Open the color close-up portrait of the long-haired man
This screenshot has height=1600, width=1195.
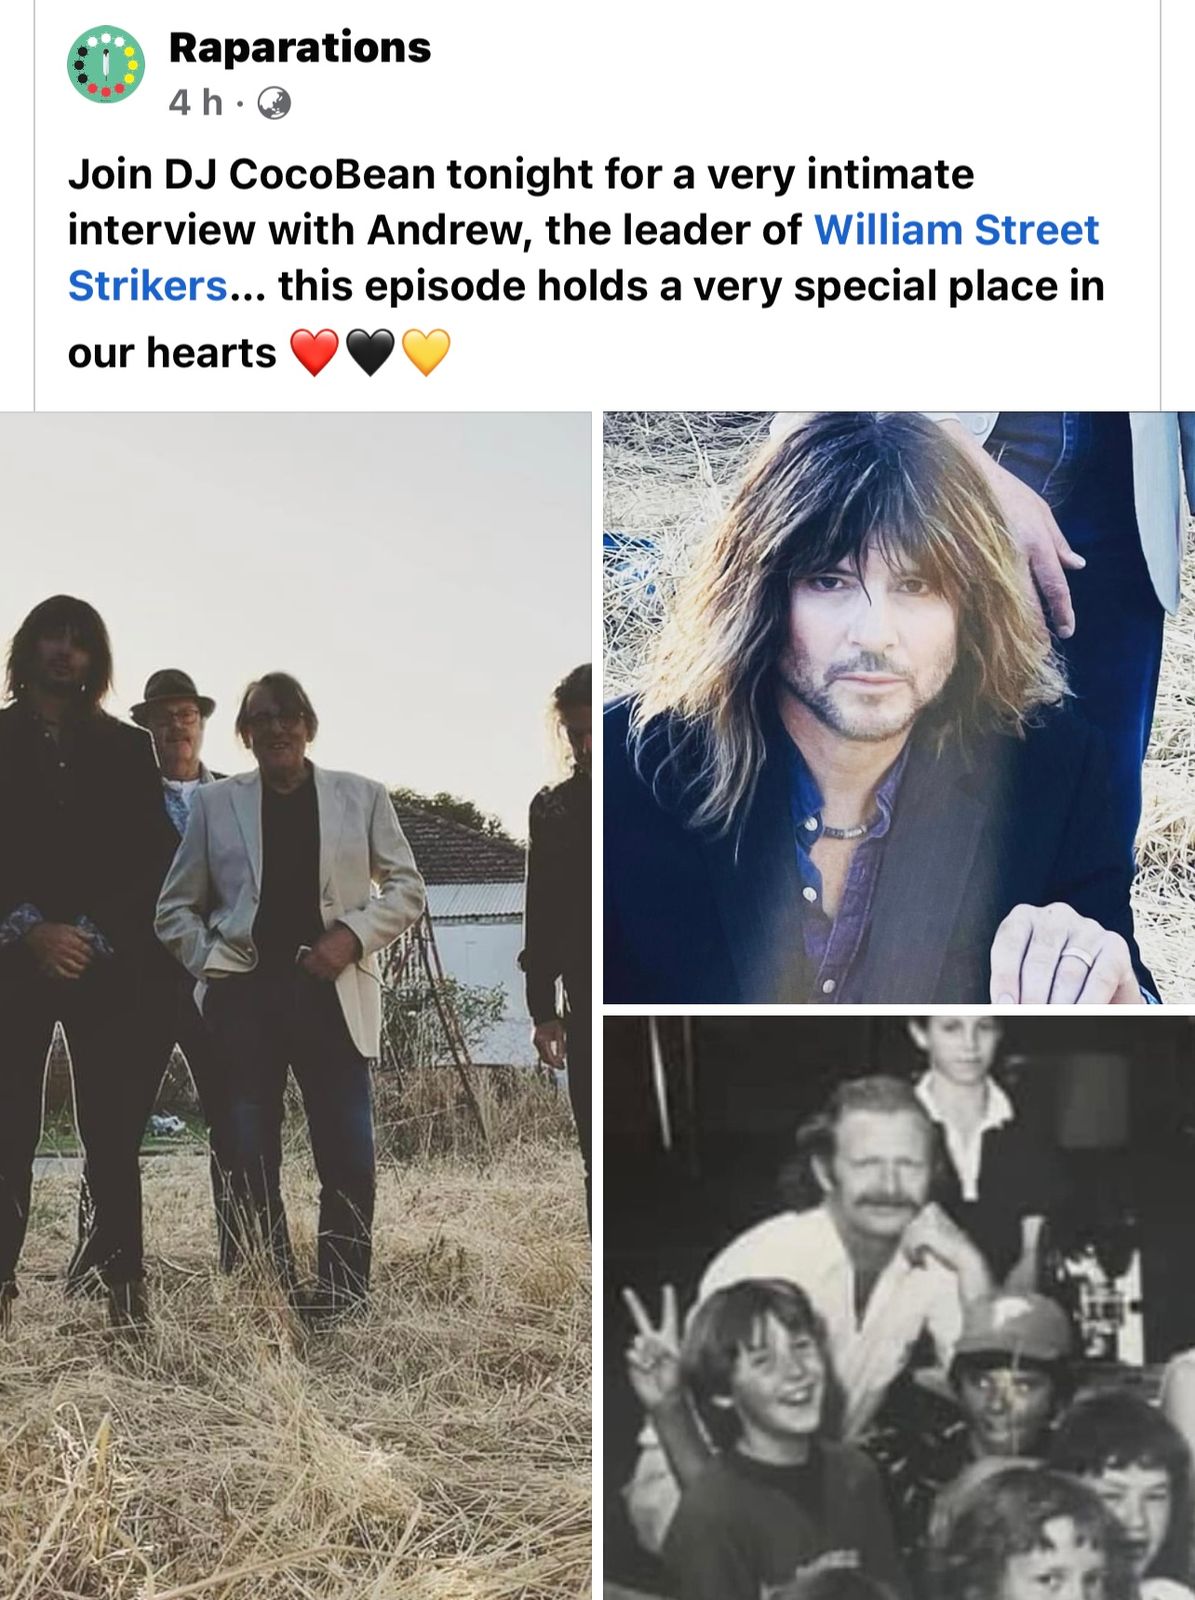[x=899, y=707]
